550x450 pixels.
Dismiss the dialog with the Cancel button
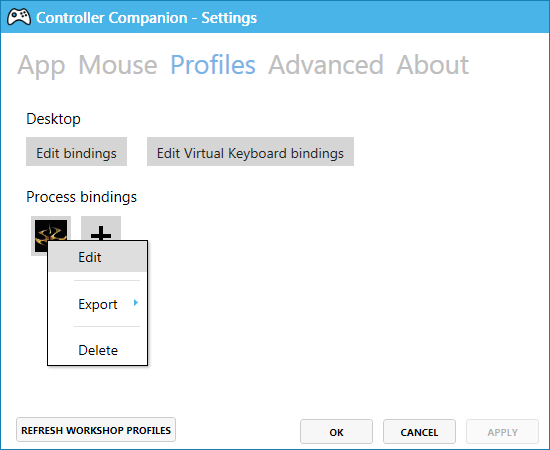click(420, 432)
